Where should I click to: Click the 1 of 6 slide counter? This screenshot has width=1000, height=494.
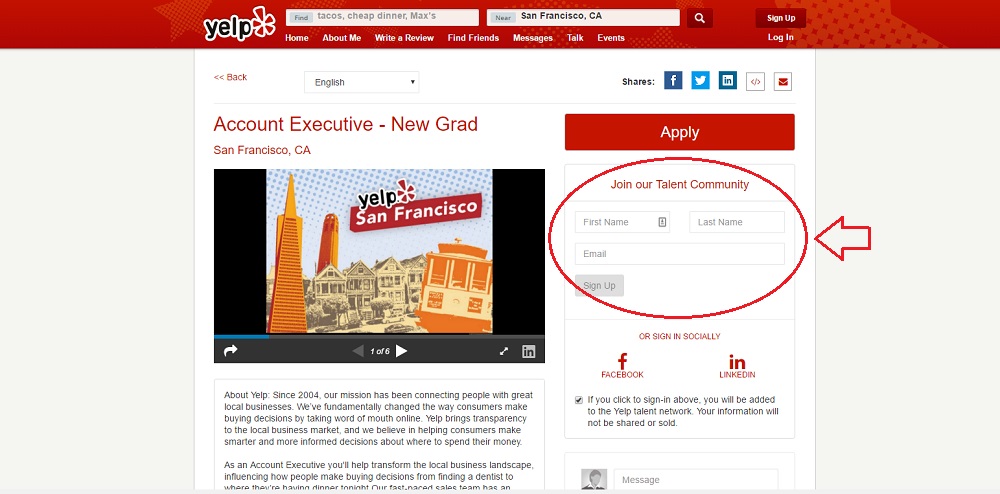tap(380, 351)
